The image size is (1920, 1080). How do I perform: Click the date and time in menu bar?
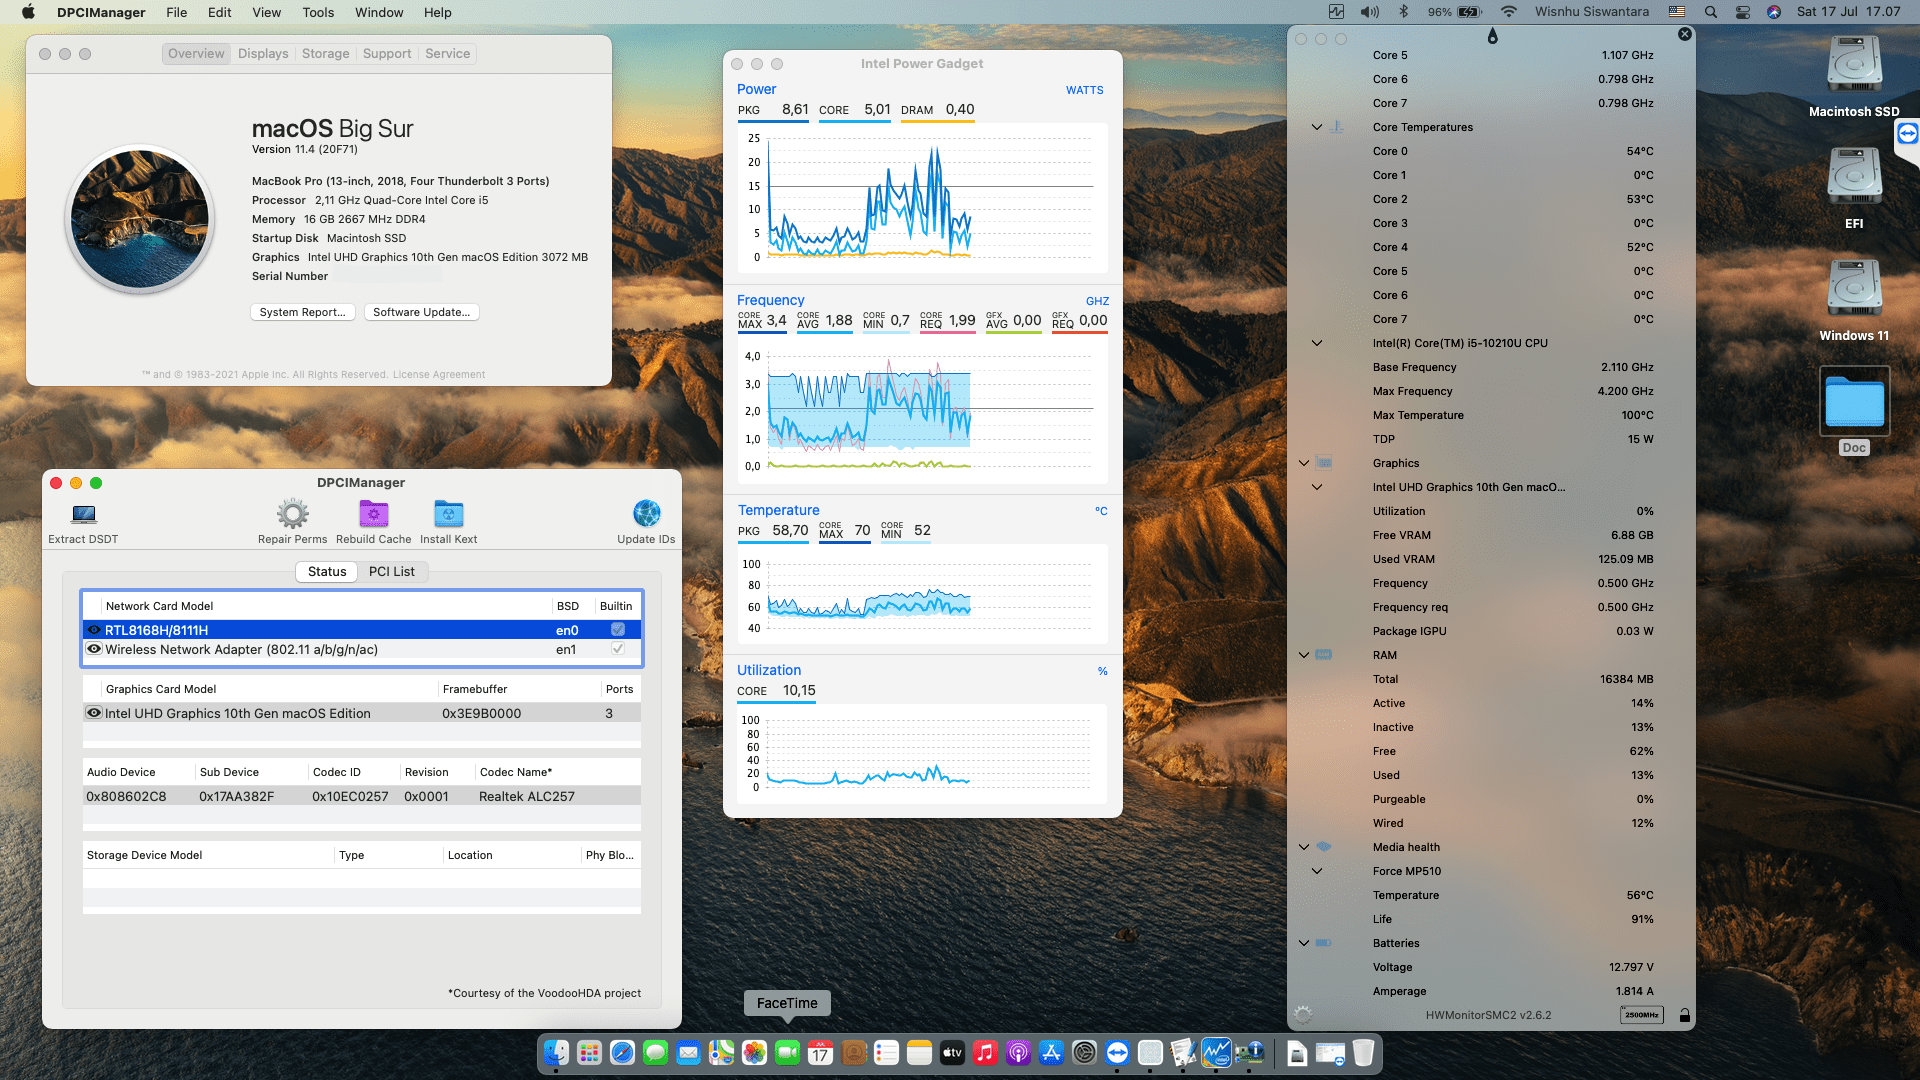click(x=1848, y=12)
